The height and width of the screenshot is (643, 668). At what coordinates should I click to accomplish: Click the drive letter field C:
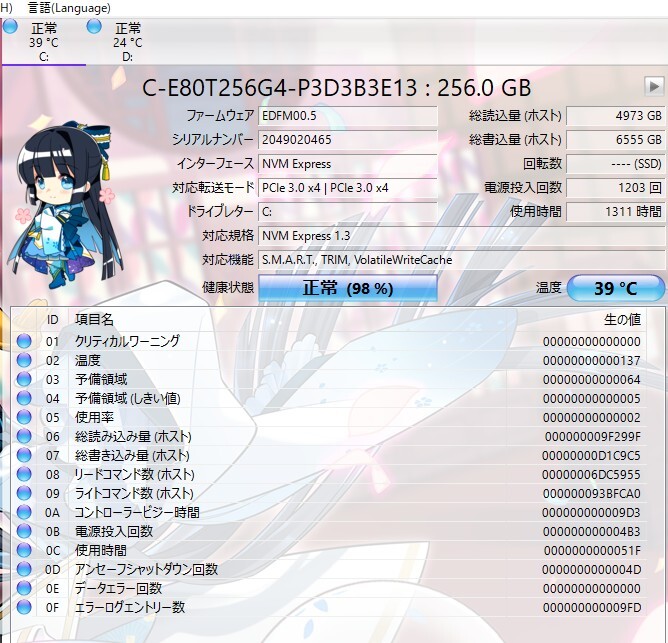tap(348, 212)
